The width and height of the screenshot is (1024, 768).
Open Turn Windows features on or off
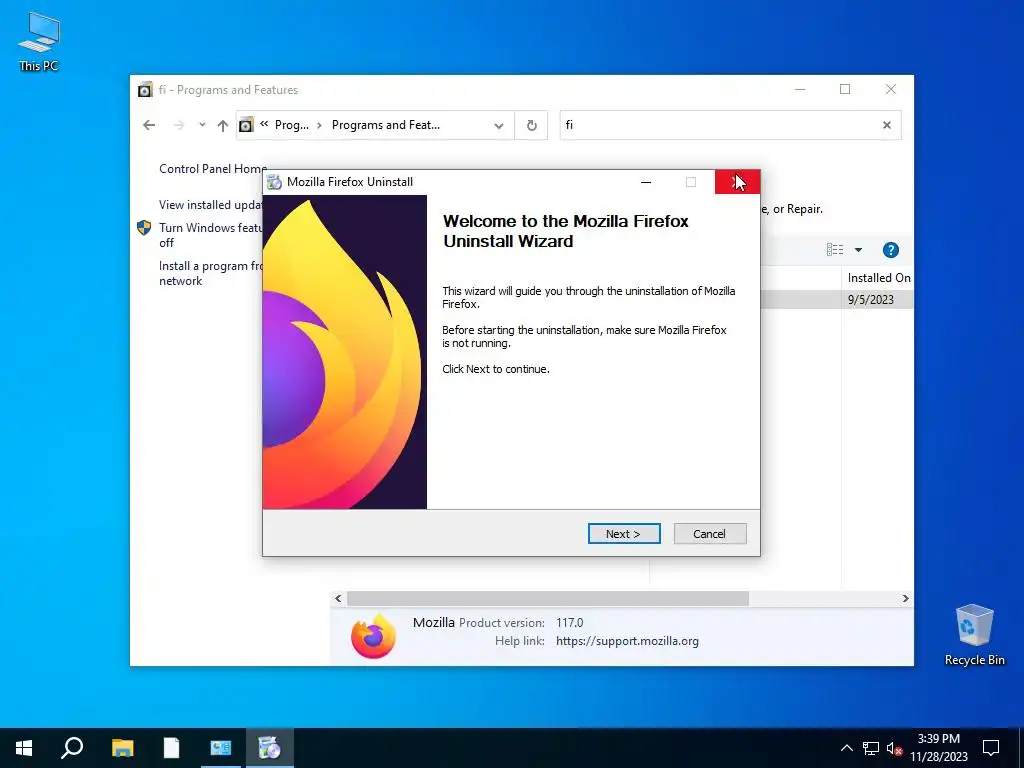tap(211, 235)
